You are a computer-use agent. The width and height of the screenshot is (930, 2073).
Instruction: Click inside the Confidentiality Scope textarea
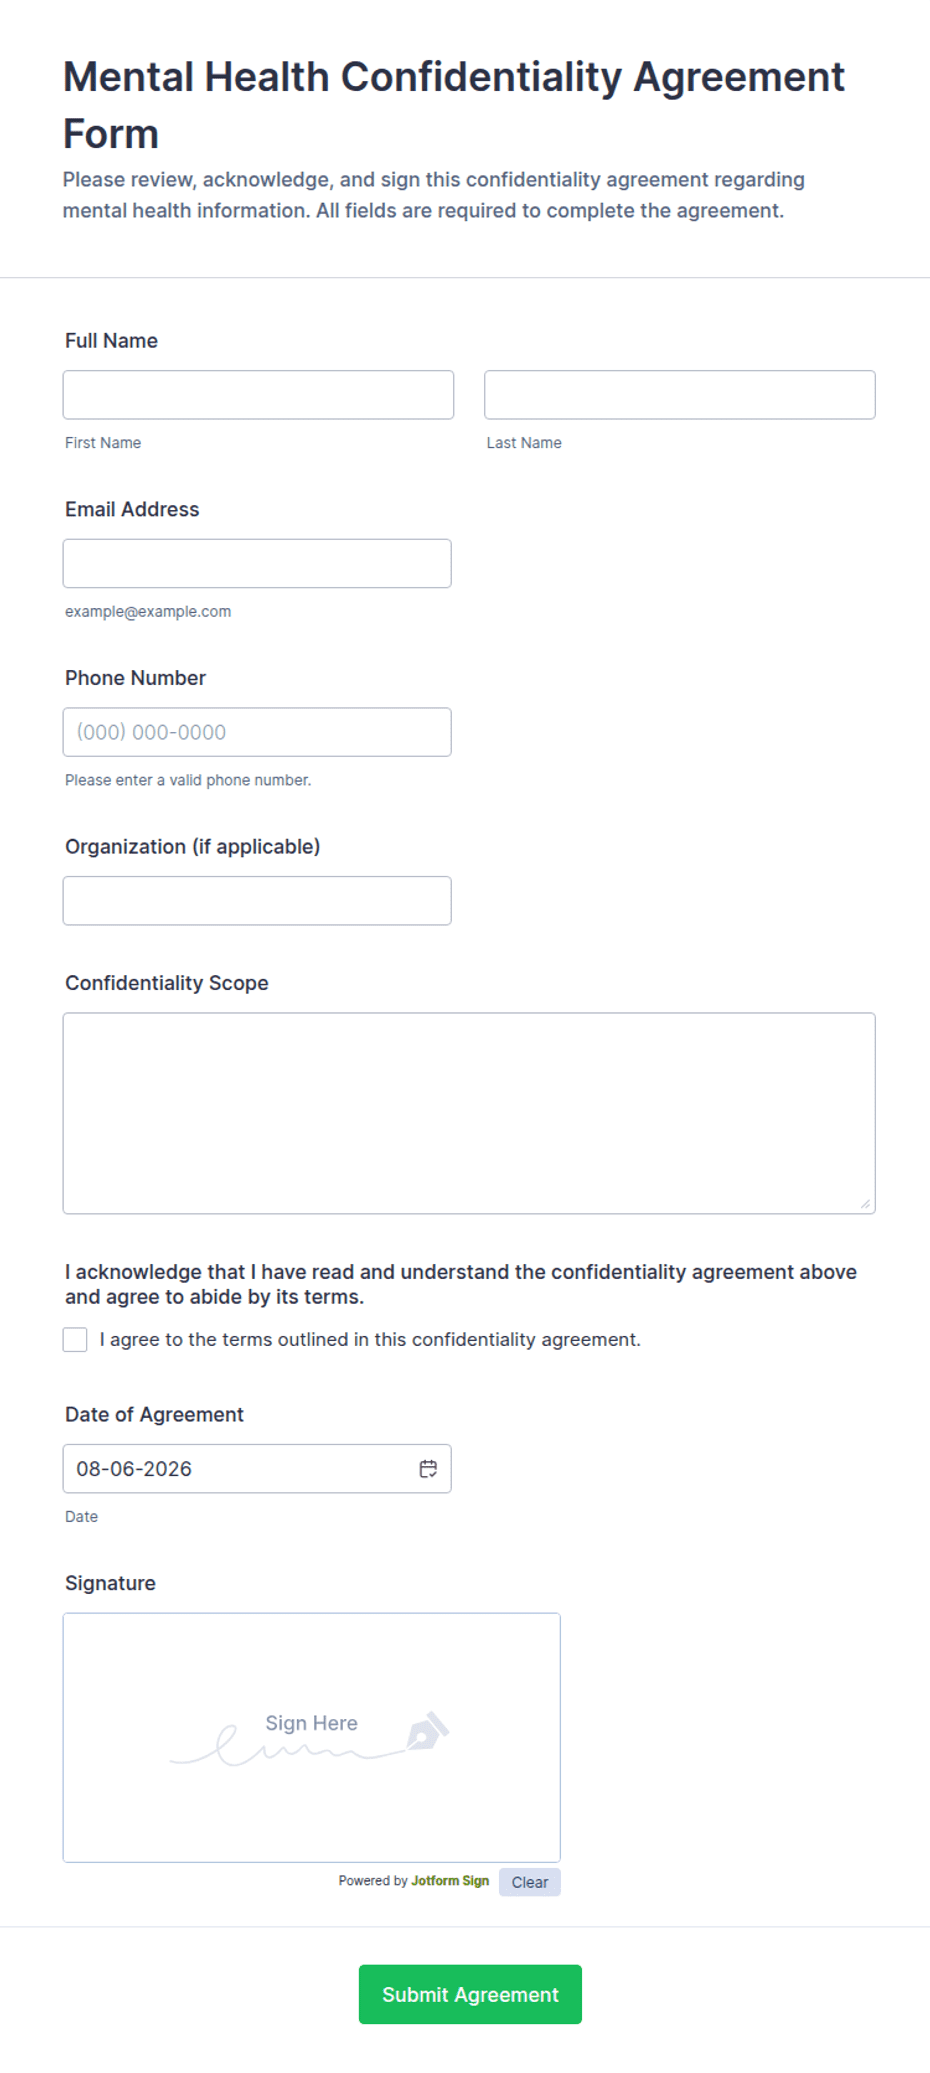click(469, 1113)
